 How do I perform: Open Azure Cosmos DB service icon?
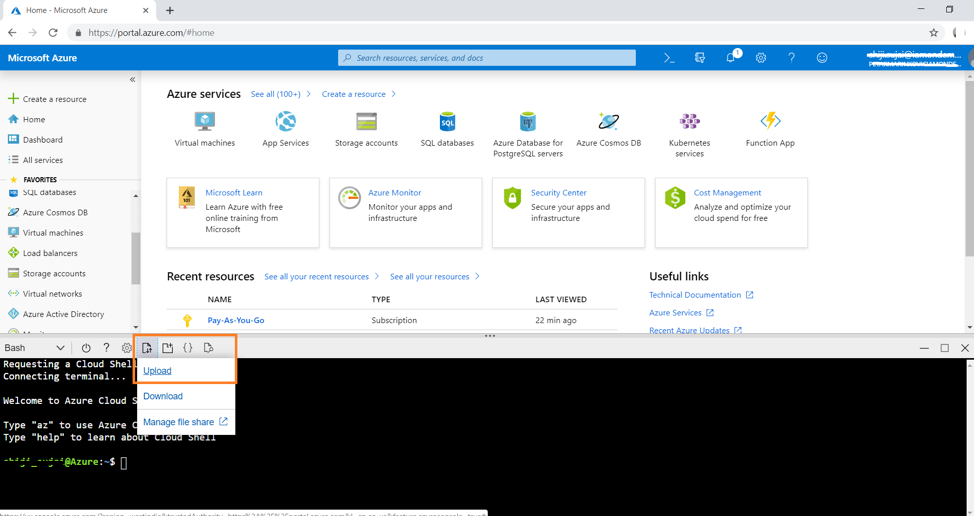point(608,122)
